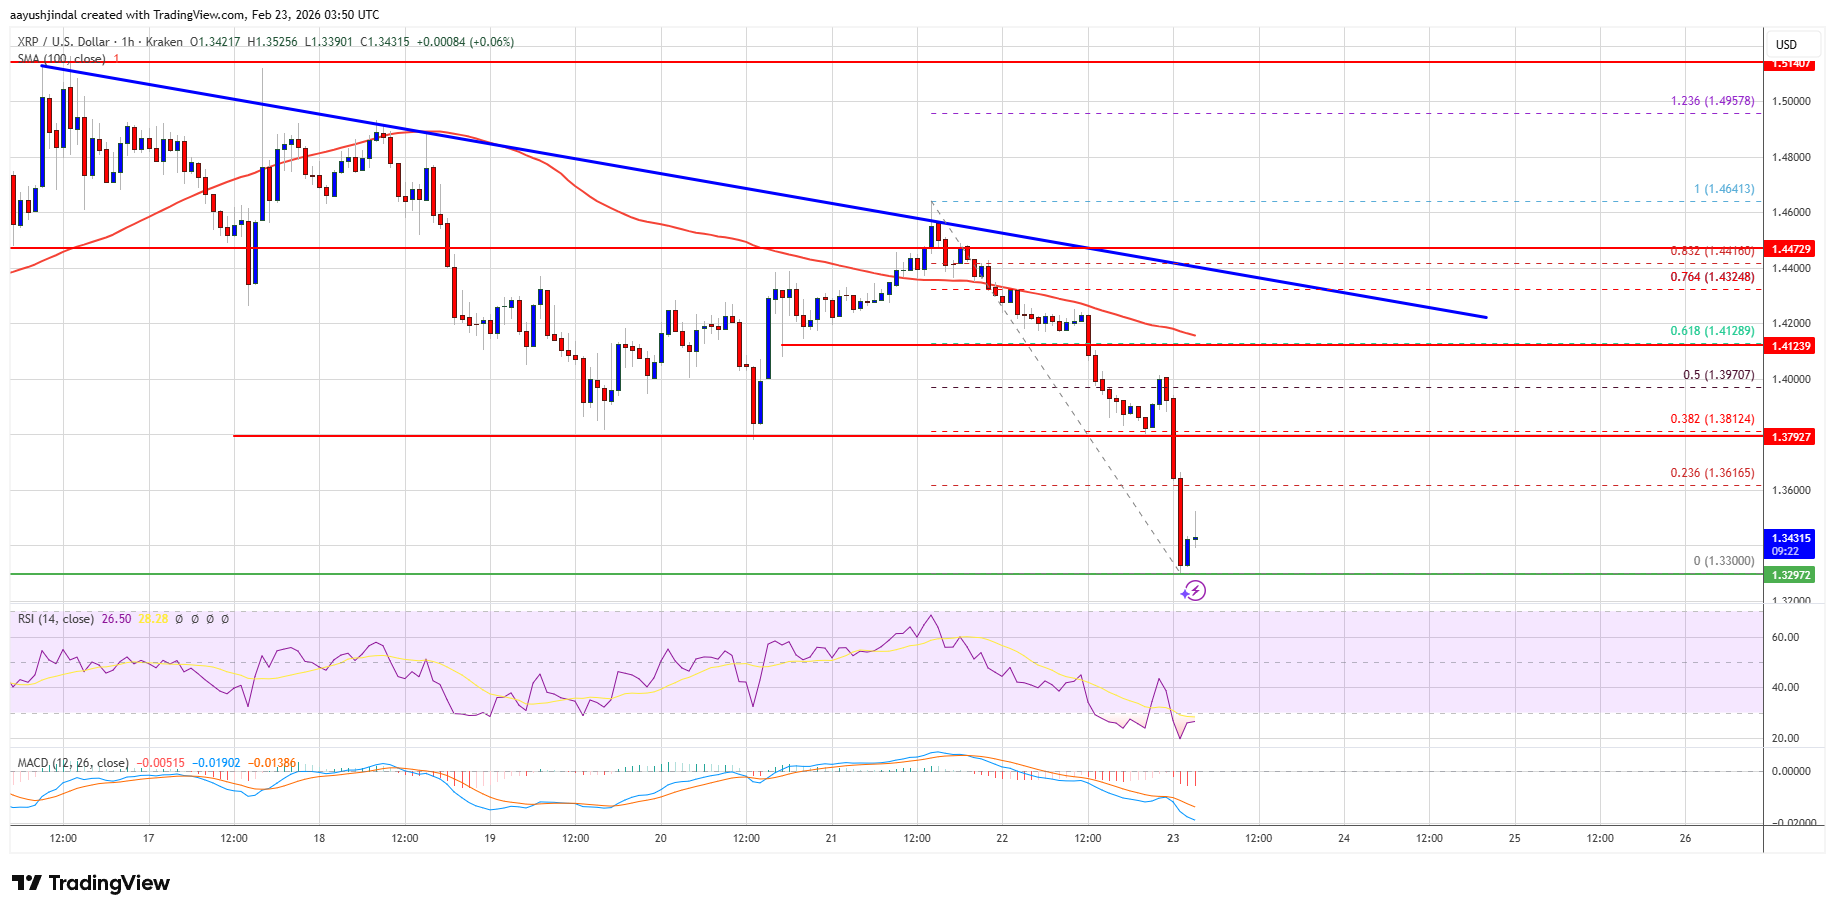Click the current price label 1.34315 on the price scale
This screenshot has width=1835, height=913.
(1789, 538)
